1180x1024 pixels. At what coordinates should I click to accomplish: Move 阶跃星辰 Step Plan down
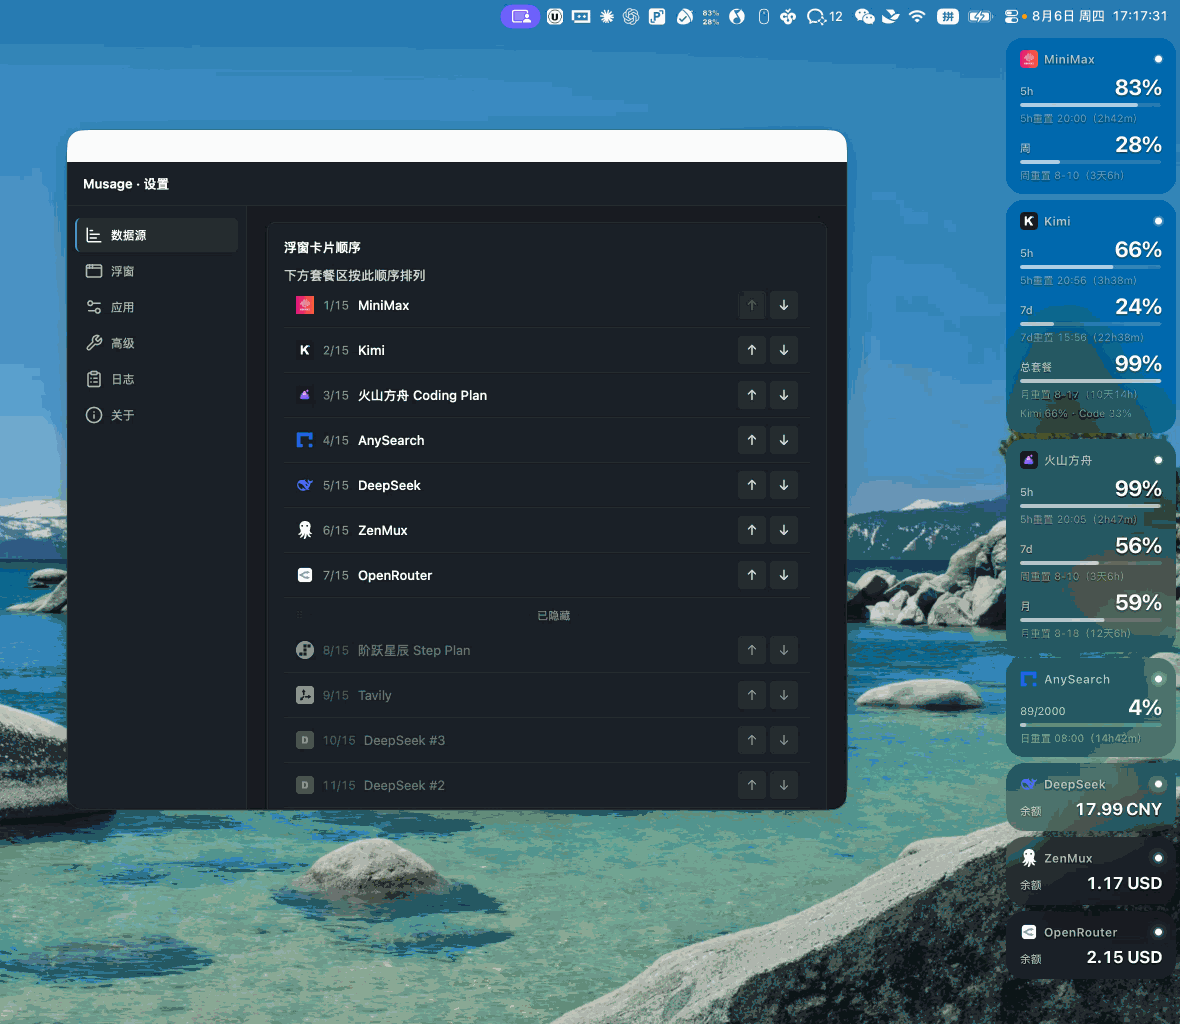point(783,650)
